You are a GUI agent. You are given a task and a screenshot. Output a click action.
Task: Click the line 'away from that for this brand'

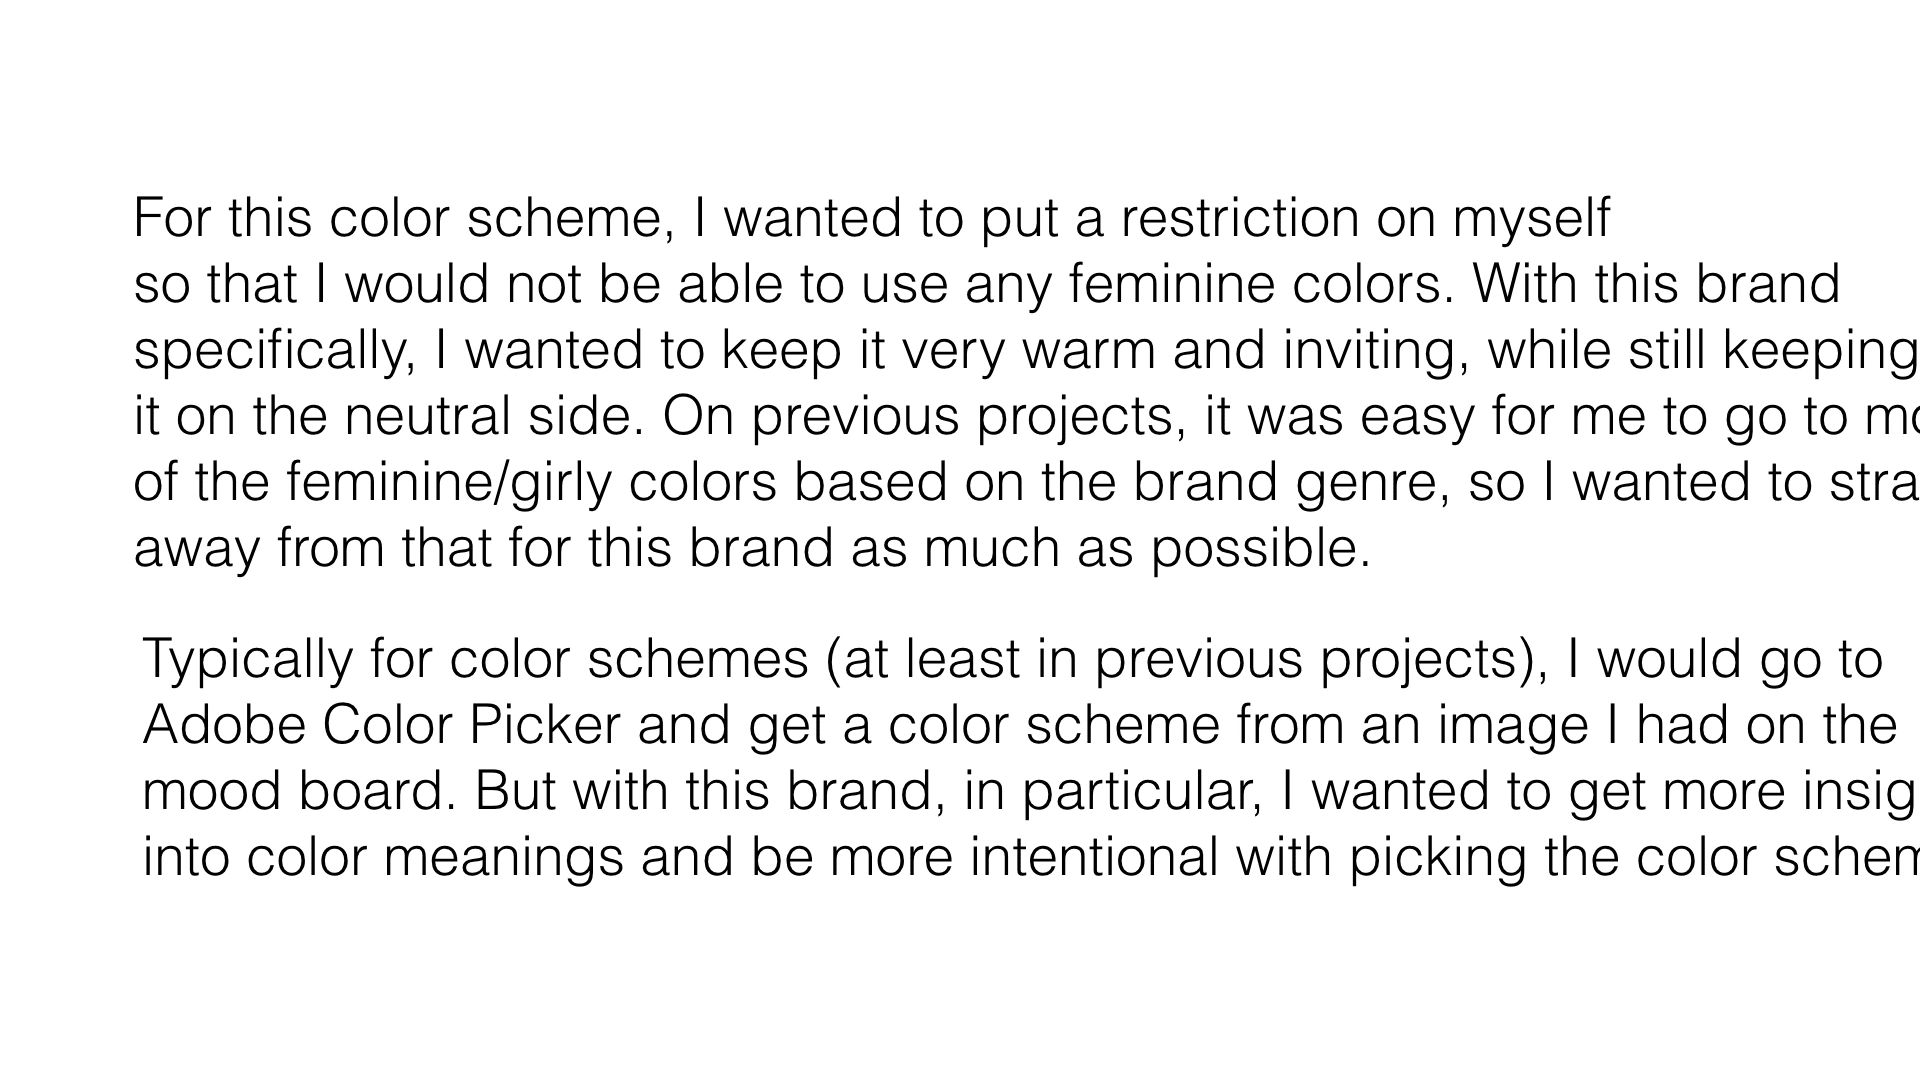(x=483, y=548)
